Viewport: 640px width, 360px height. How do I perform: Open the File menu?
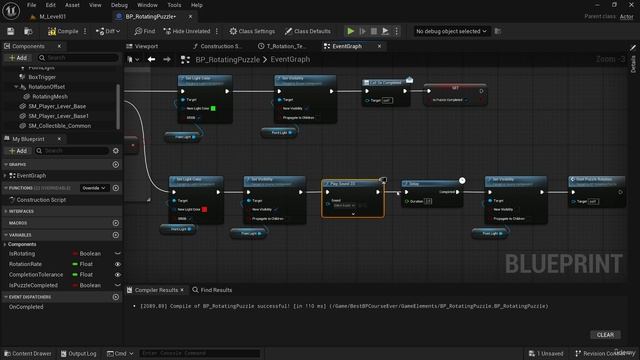click(x=31, y=5)
